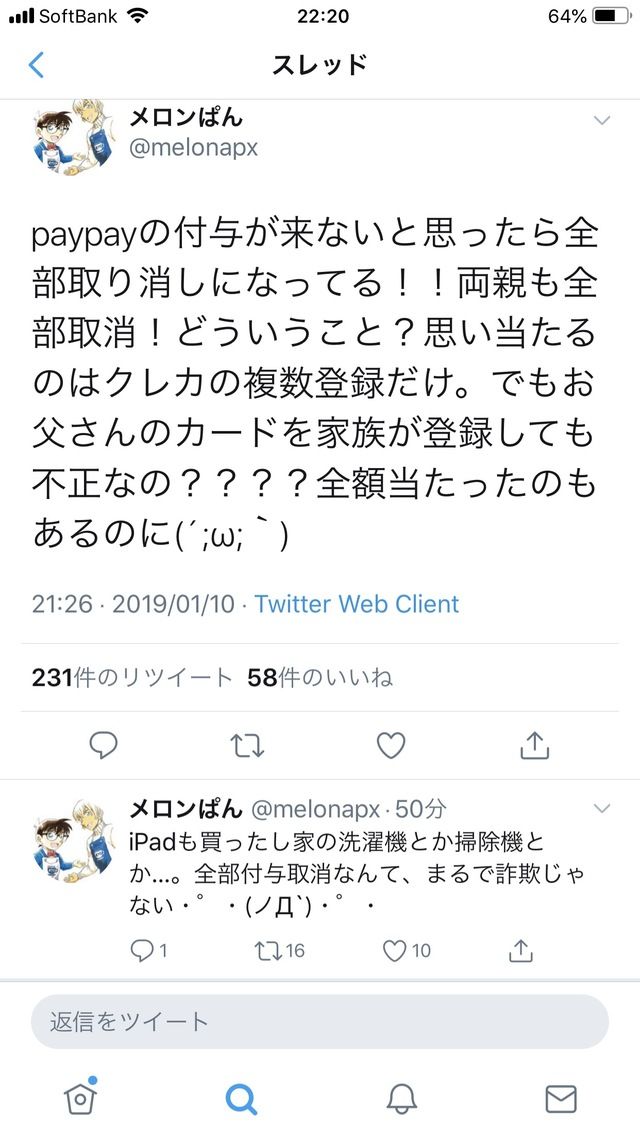View the 231件のリツイート list
This screenshot has width=640, height=1137.
pos(132,677)
